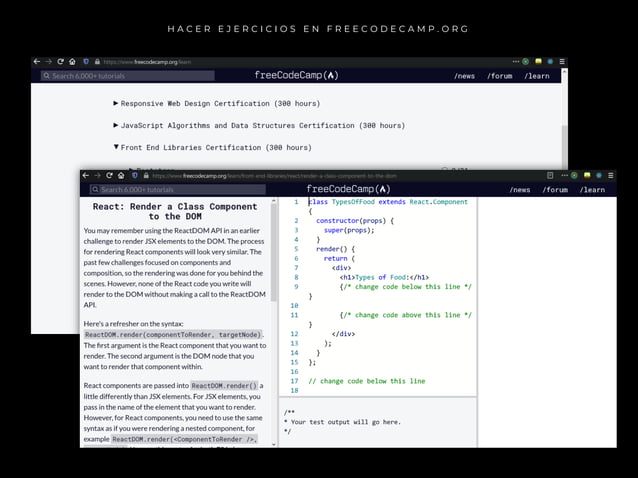This screenshot has width=638, height=478.
Task: Go forward in the front browser window
Action: coord(97,175)
